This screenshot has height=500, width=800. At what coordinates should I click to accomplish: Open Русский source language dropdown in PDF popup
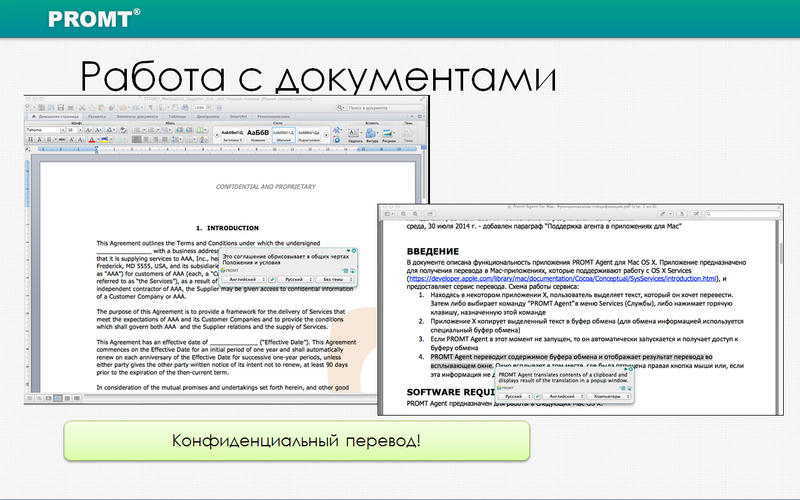tap(514, 396)
